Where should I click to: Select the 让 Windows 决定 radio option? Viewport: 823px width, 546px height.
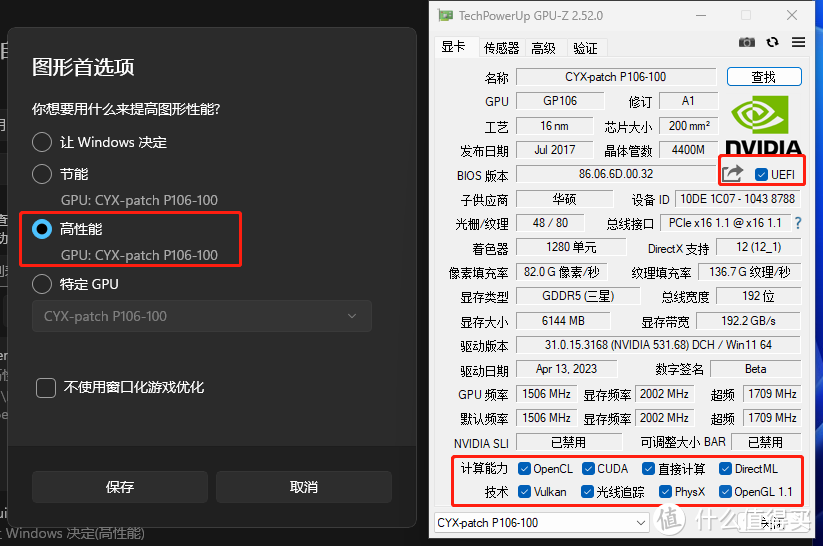point(42,142)
